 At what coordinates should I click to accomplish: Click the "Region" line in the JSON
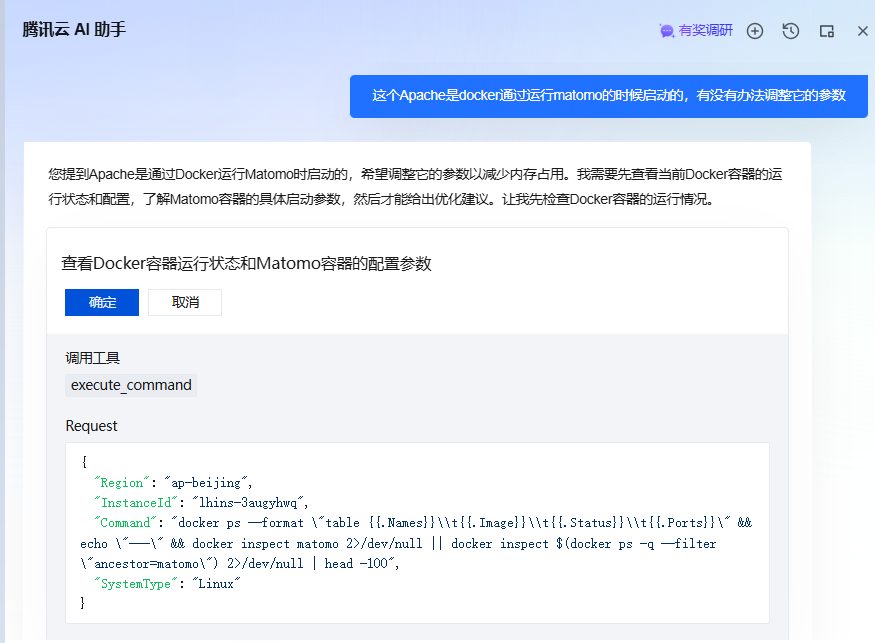coord(173,482)
